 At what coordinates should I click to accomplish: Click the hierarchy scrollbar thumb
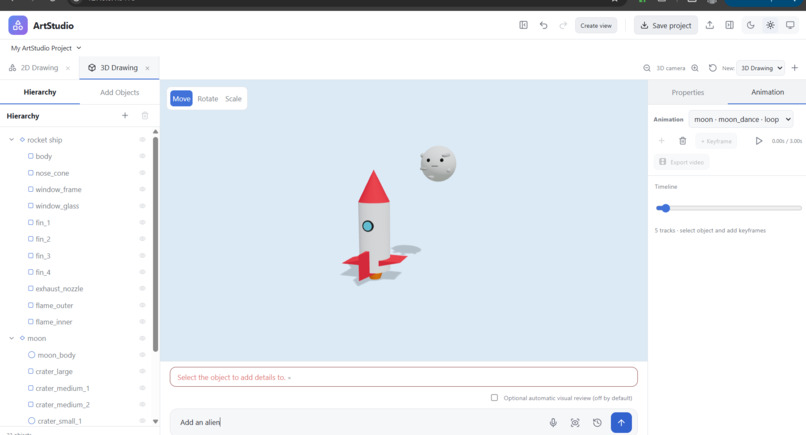coord(155,244)
